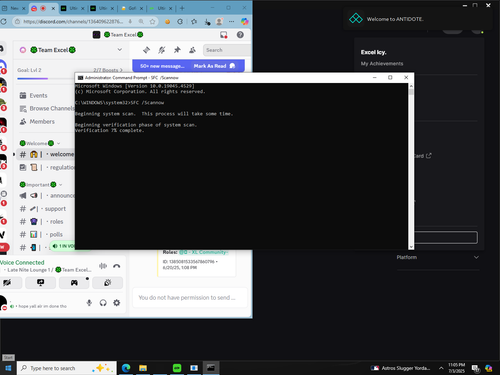This screenshot has height=375, width=500.
Task: Open Astros Slugger news widget
Action: tap(400, 368)
